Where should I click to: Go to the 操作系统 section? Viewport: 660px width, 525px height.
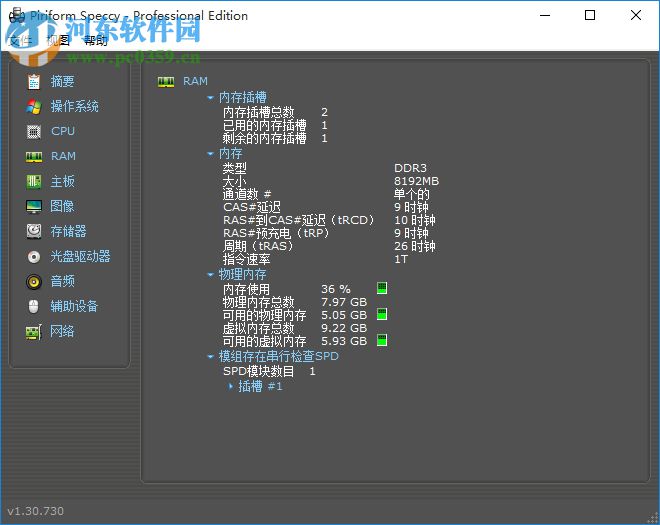point(75,107)
